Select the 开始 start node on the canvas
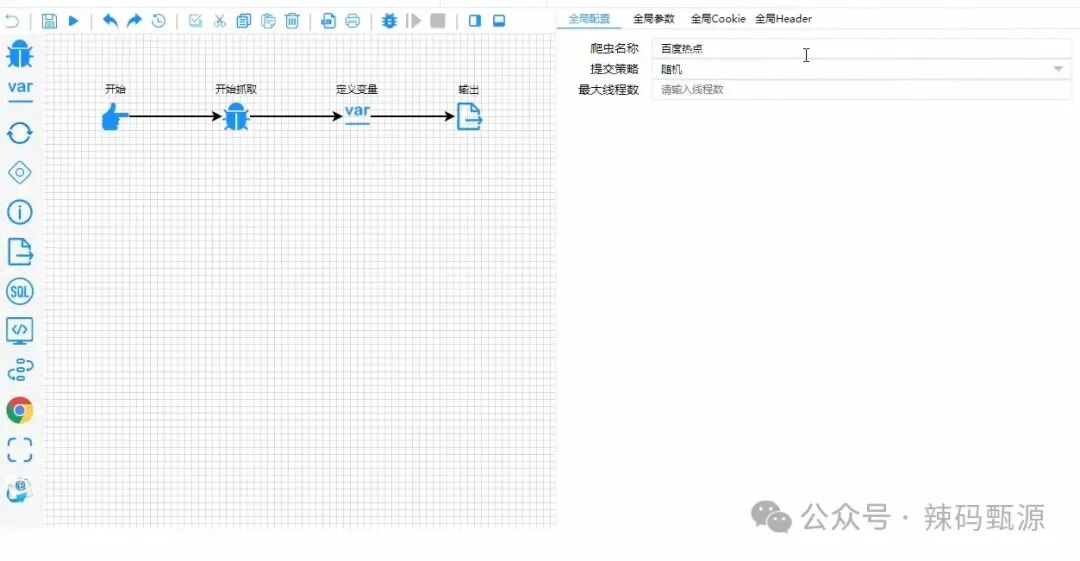This screenshot has height=561, width=1080. [115, 116]
